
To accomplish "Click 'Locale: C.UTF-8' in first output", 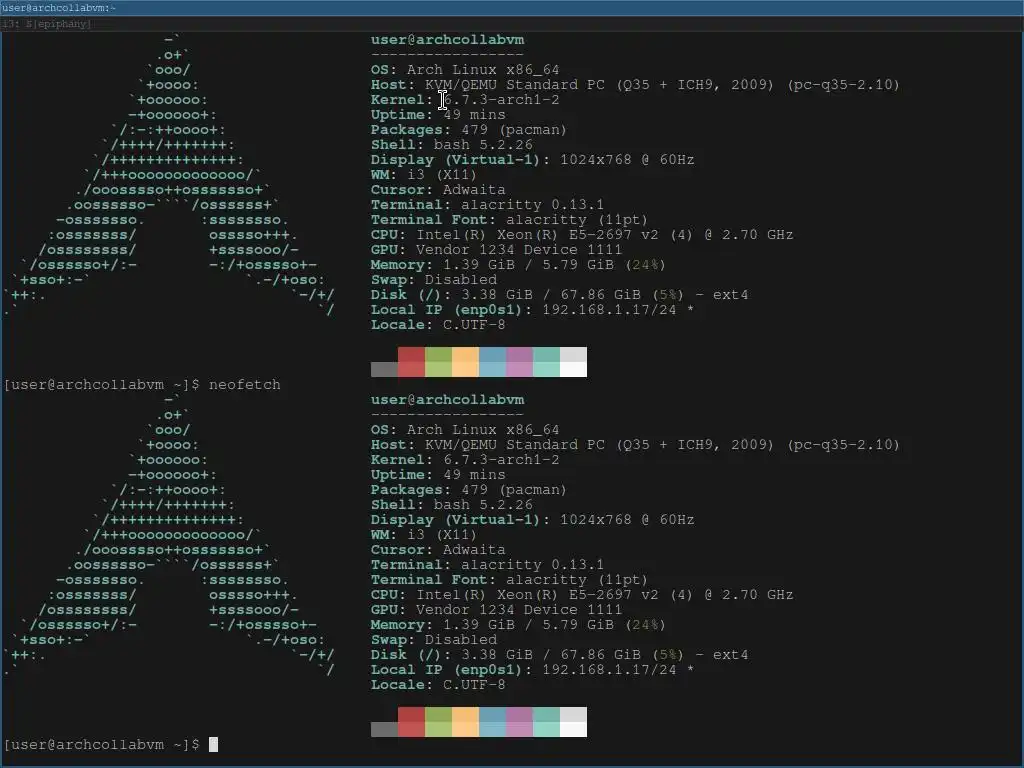I will (x=438, y=325).
